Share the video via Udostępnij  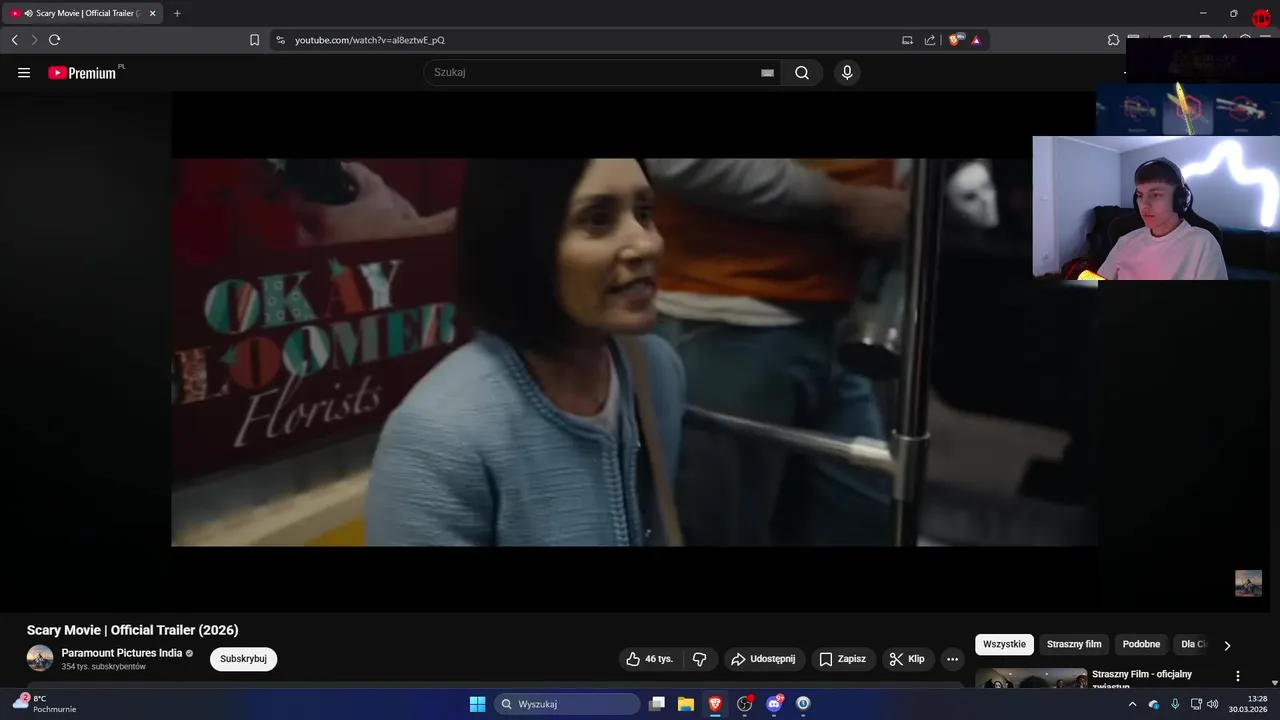[x=764, y=659]
